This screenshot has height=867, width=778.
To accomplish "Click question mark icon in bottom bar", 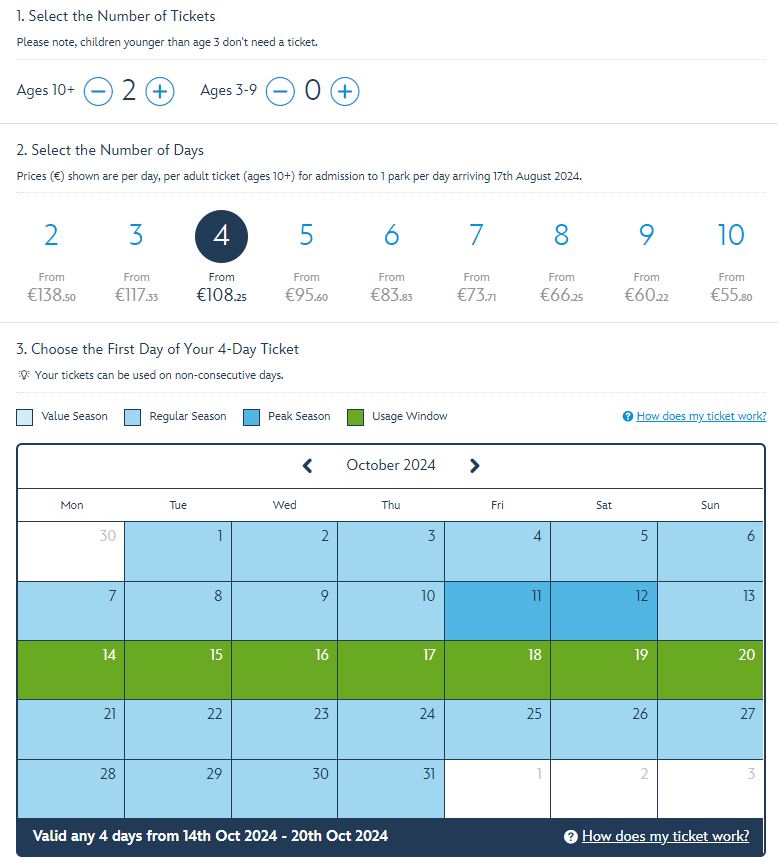I will (x=571, y=837).
